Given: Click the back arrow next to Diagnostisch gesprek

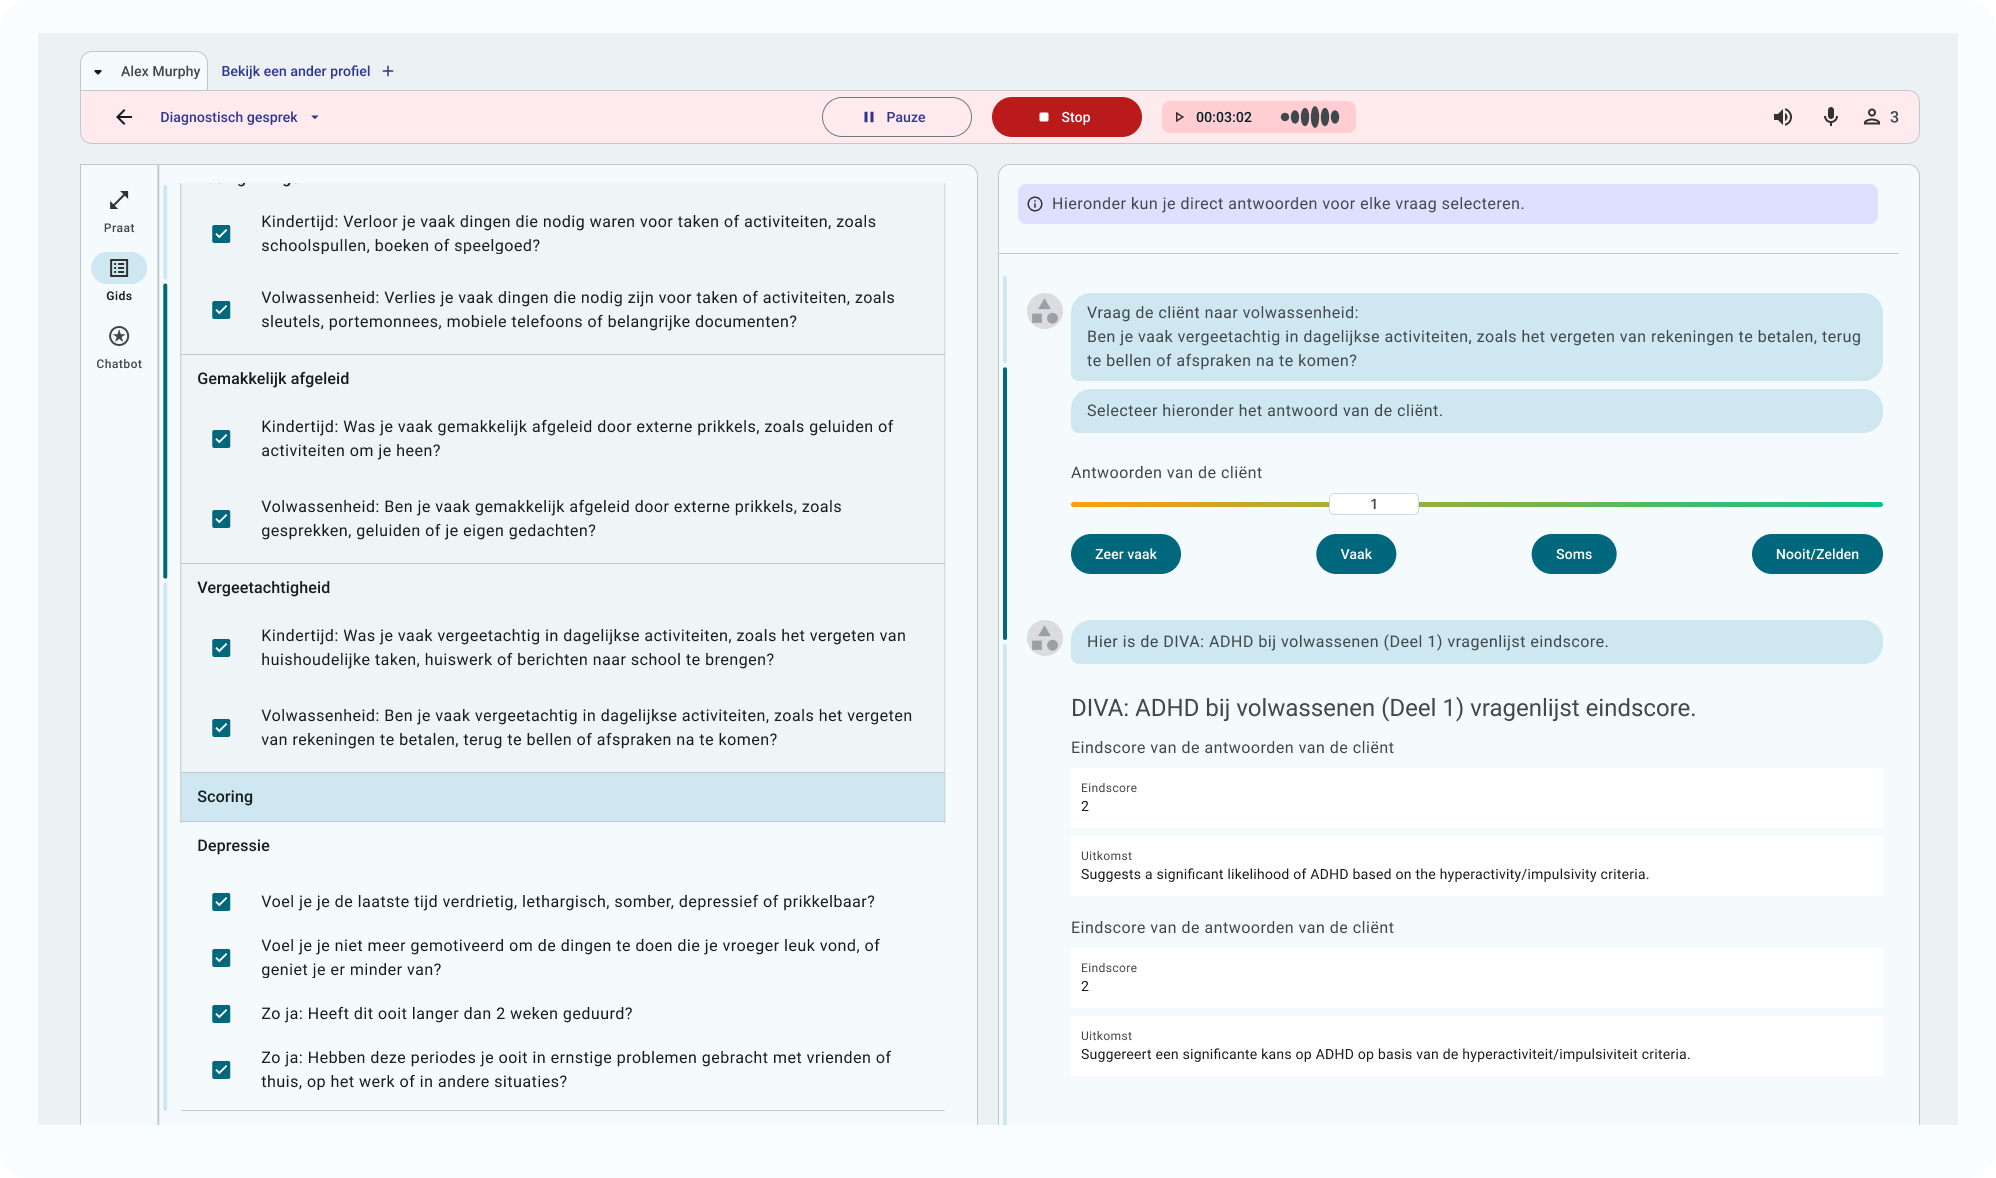Looking at the screenshot, I should point(123,117).
